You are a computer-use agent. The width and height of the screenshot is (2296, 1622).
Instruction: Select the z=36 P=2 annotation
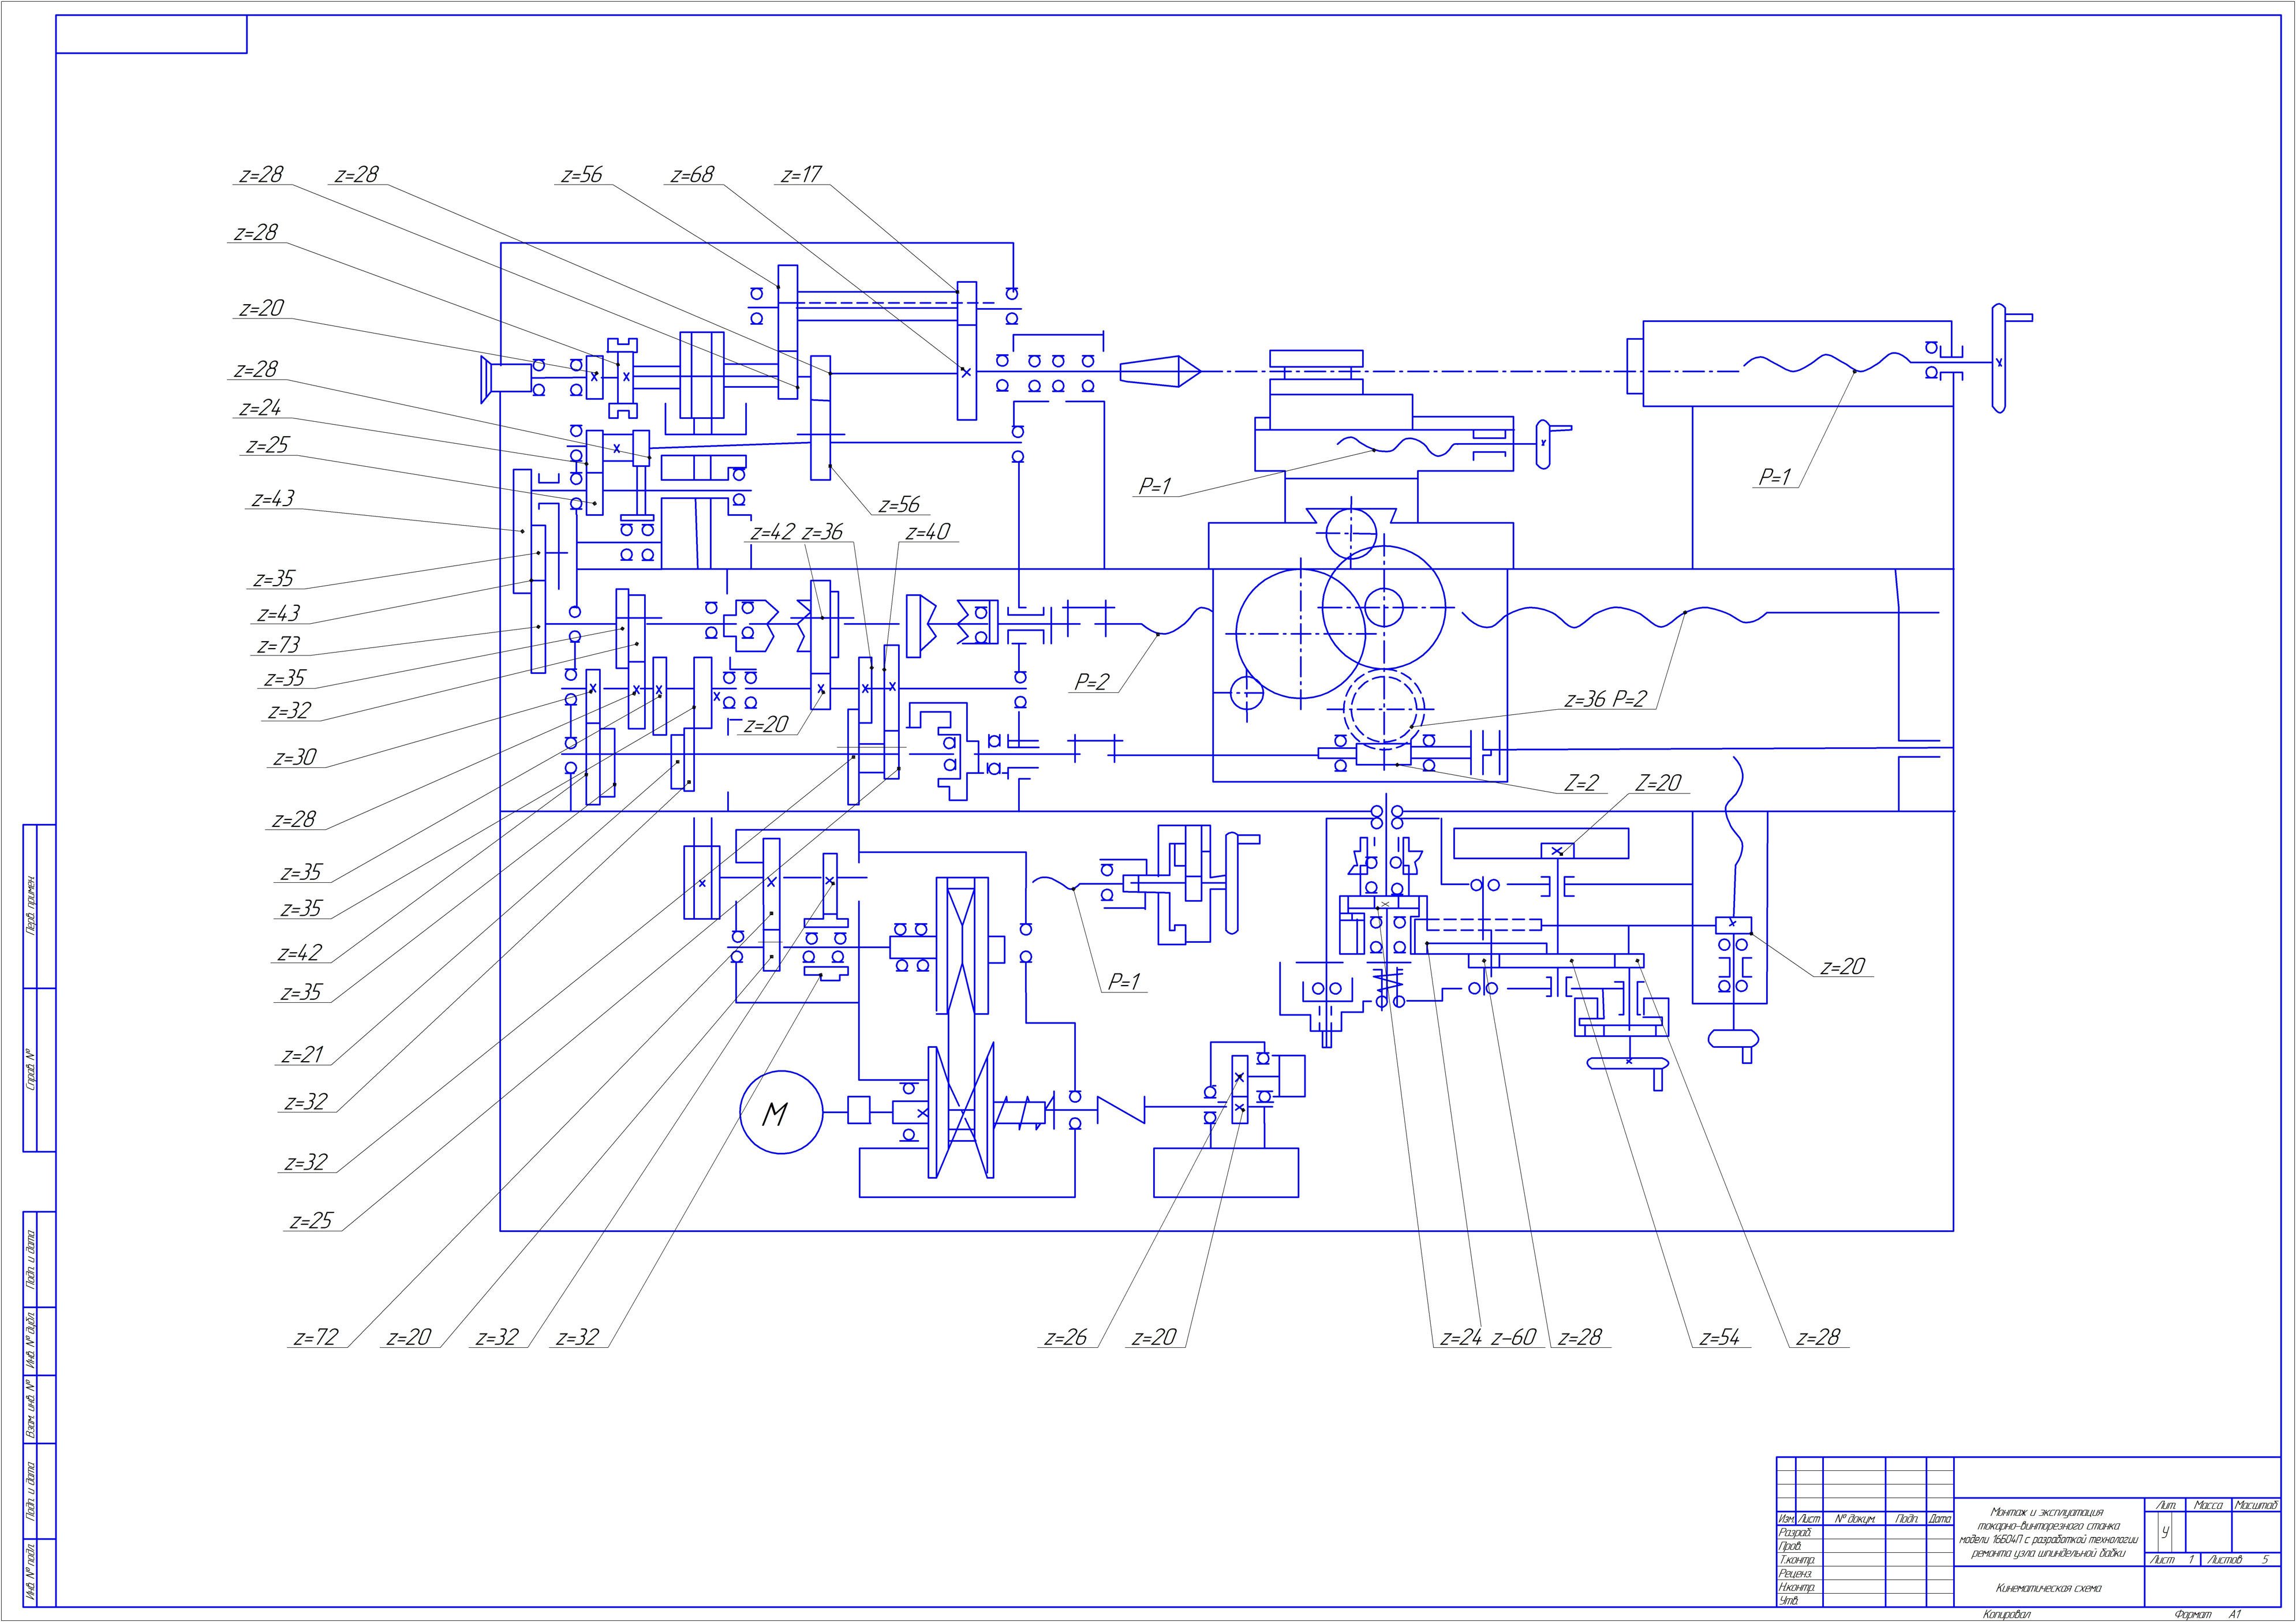coord(1605,699)
